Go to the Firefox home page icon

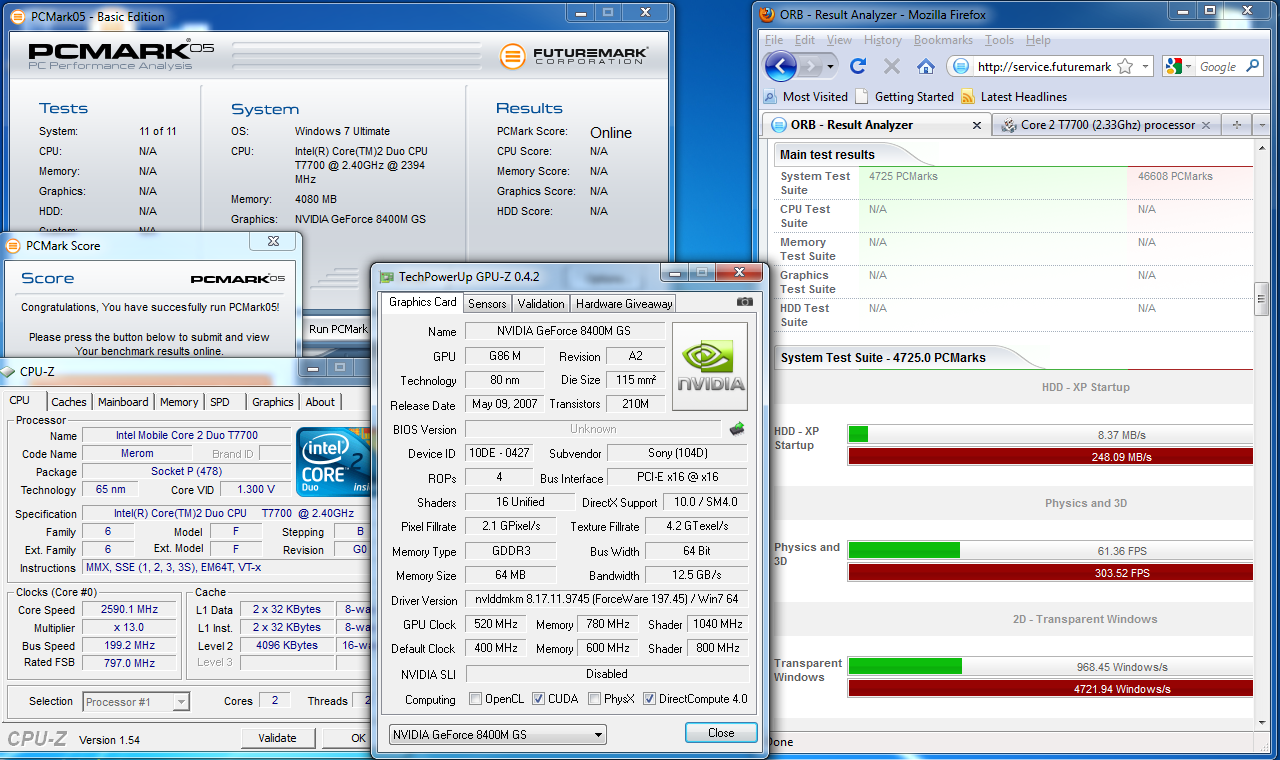(926, 66)
